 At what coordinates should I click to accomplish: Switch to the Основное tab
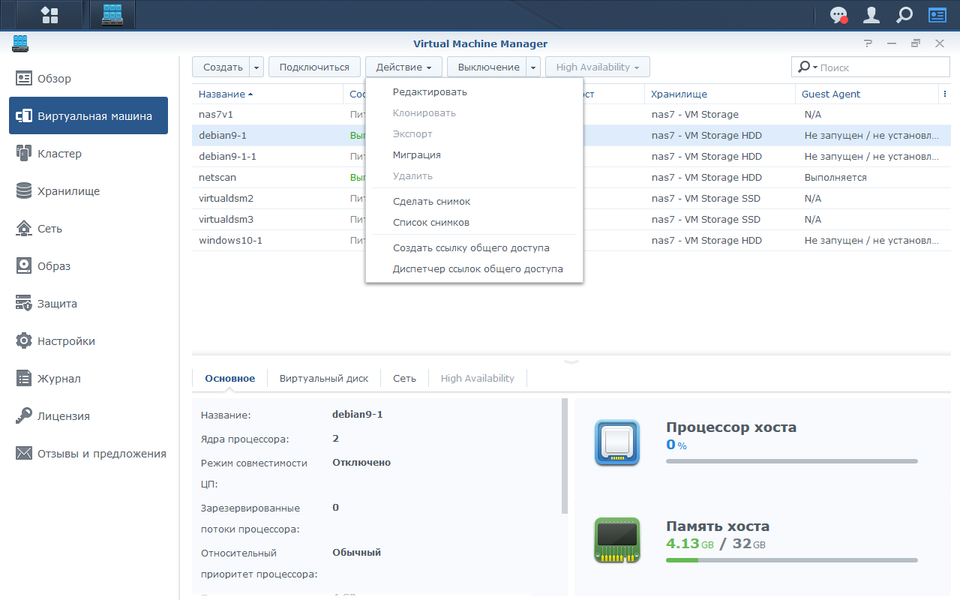[230, 378]
